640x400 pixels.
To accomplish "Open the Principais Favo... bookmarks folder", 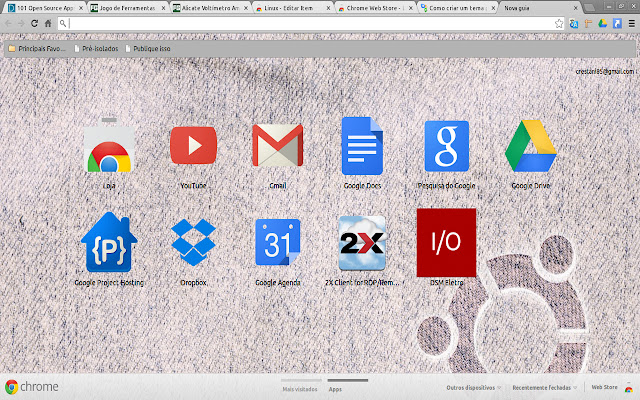I will pos(37,49).
